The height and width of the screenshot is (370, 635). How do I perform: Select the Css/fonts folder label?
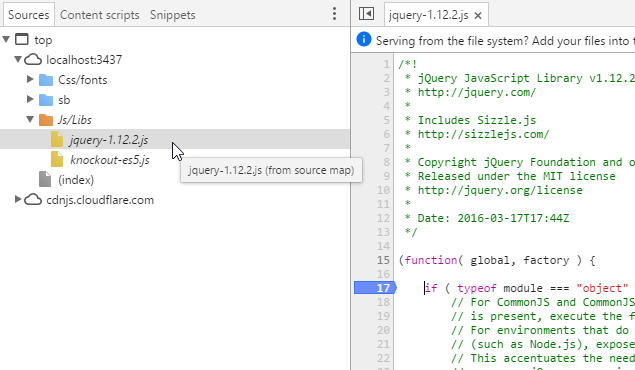(x=83, y=80)
